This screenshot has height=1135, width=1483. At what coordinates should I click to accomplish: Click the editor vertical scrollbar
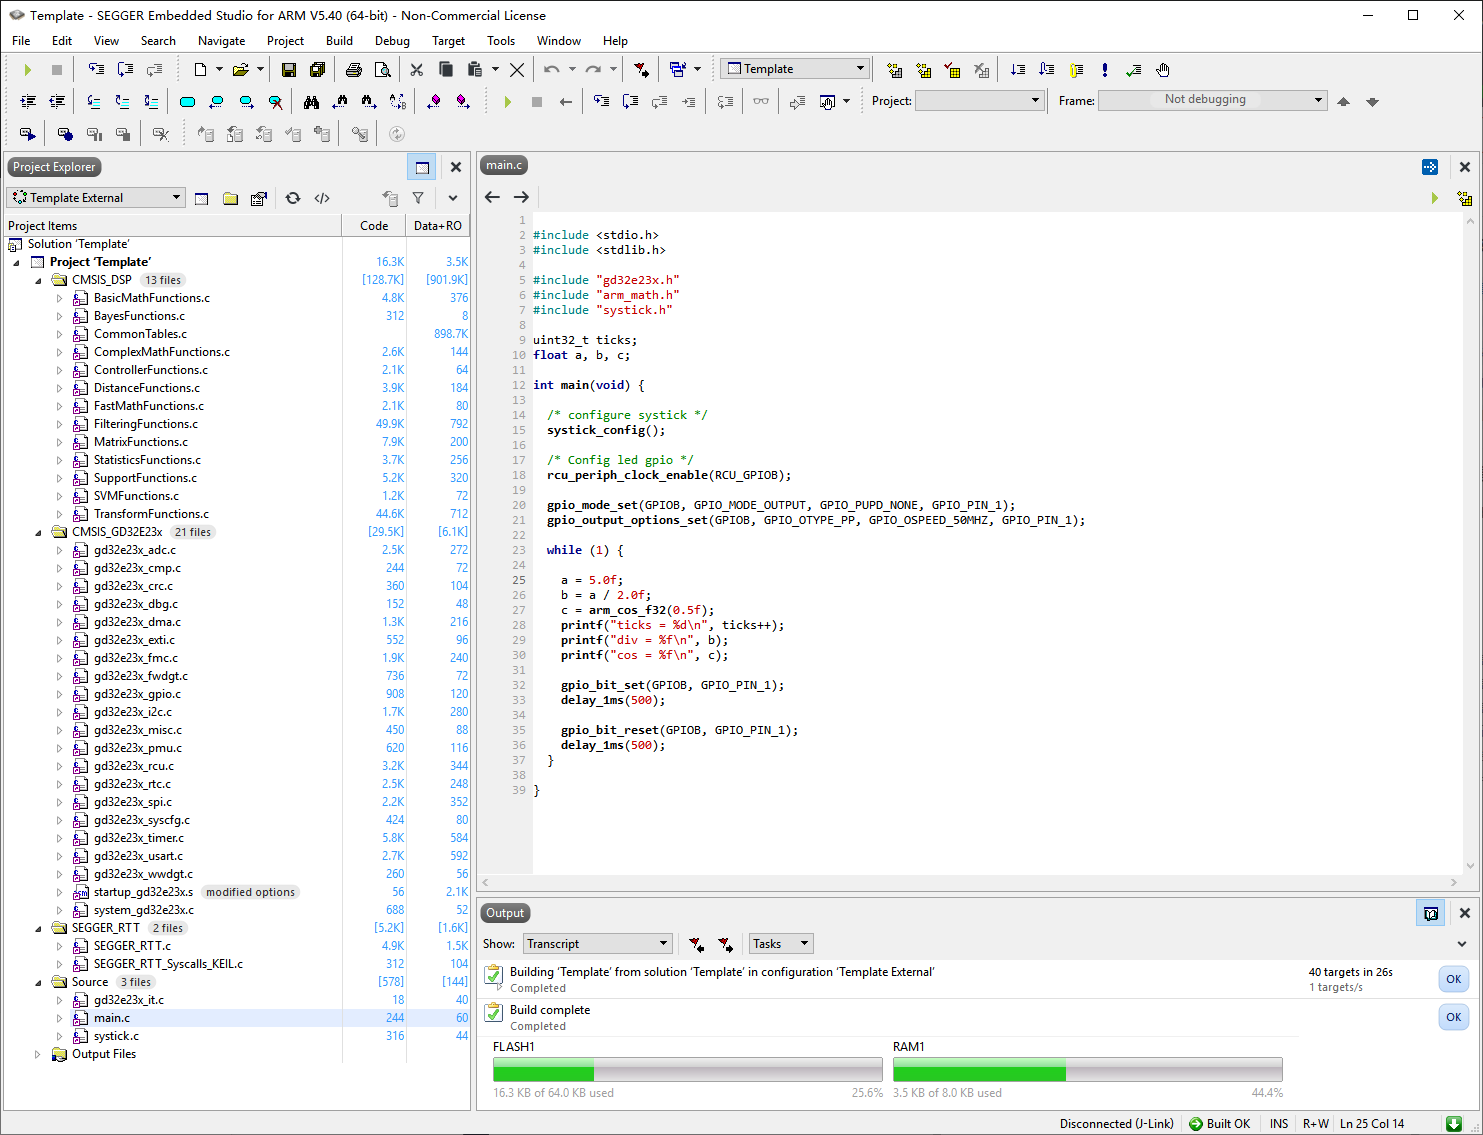[1469, 543]
